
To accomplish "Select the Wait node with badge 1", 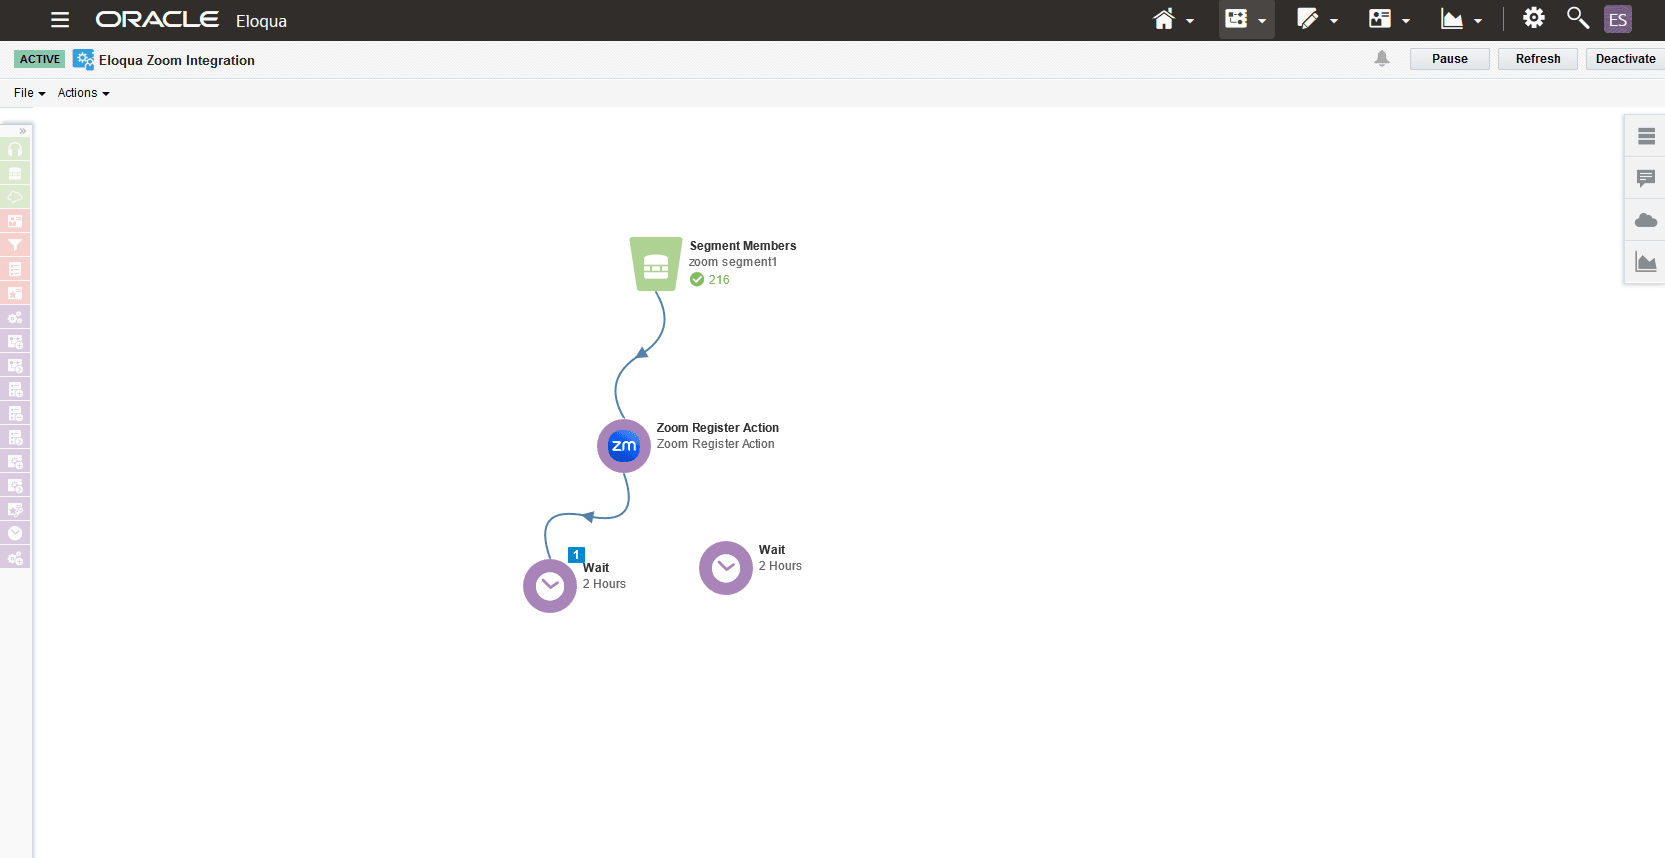I will click(x=550, y=586).
